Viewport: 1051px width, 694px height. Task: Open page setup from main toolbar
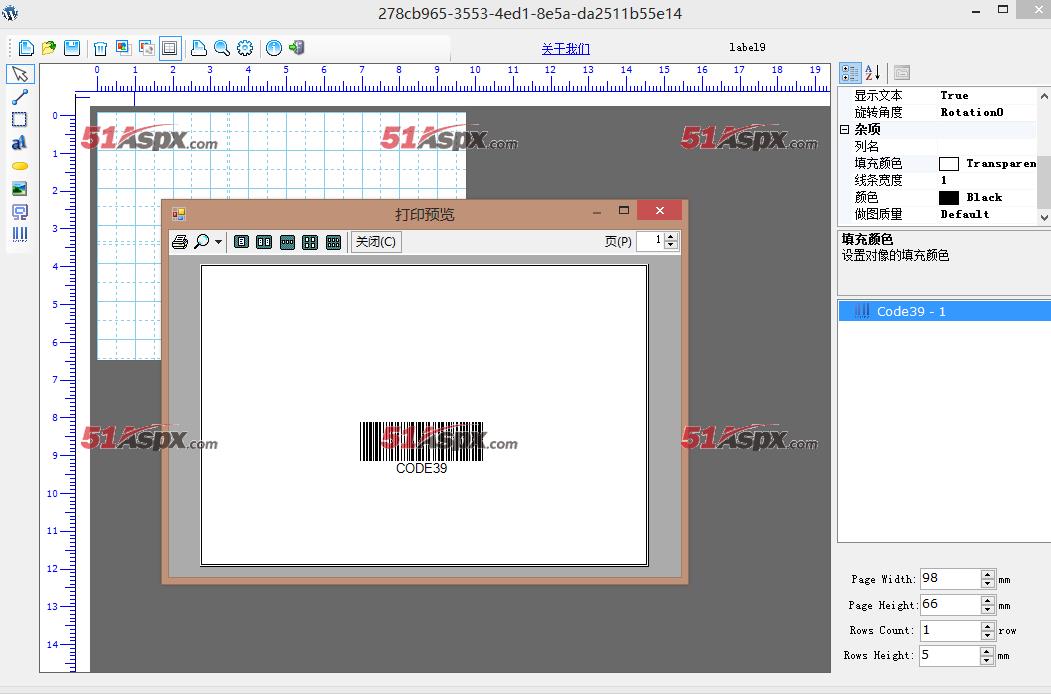click(198, 48)
